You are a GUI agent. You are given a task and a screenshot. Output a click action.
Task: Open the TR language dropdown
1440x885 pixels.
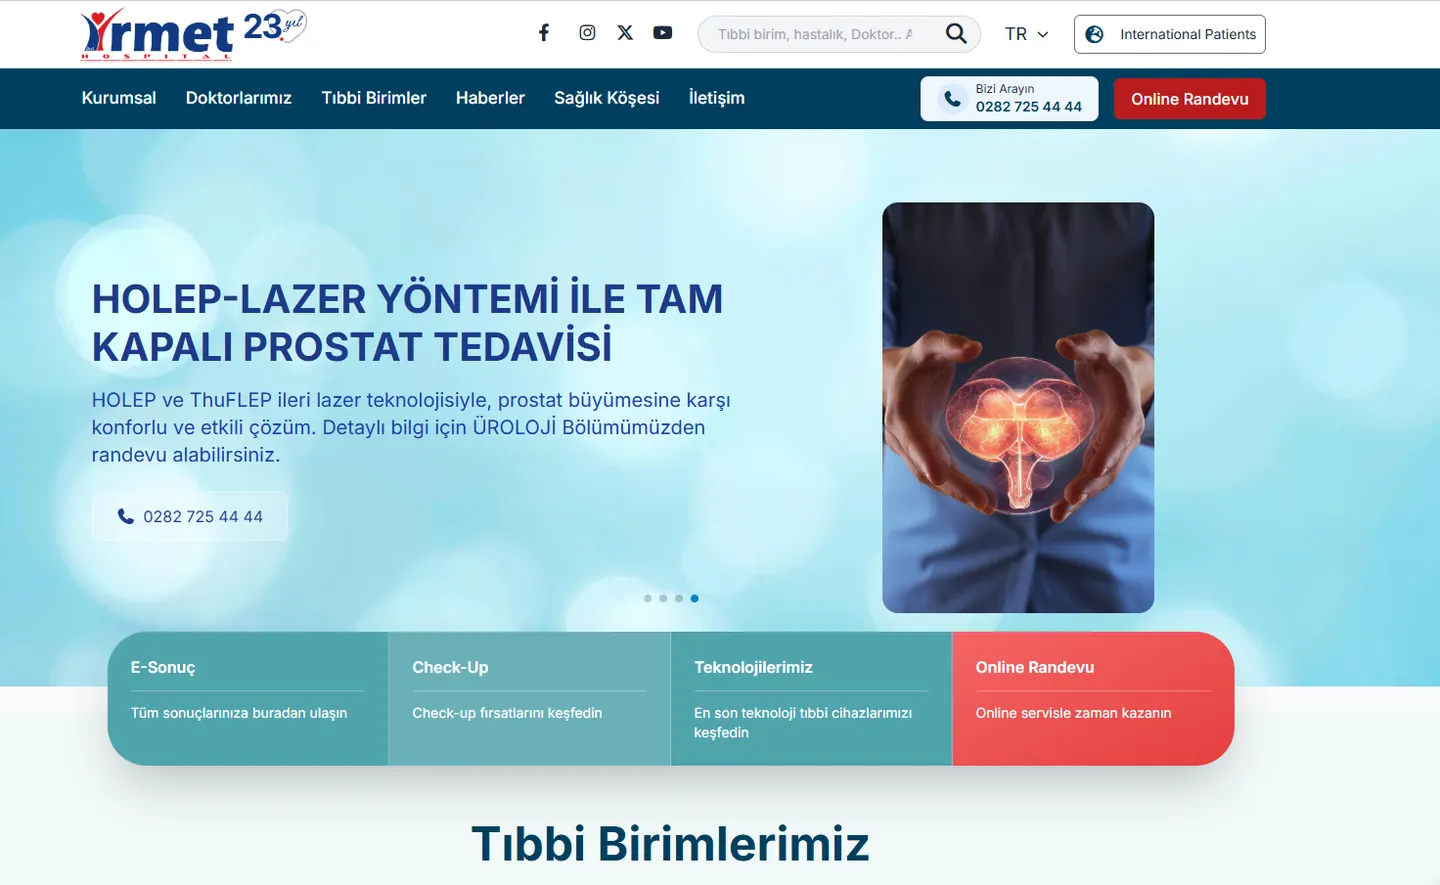pyautogui.click(x=1026, y=34)
